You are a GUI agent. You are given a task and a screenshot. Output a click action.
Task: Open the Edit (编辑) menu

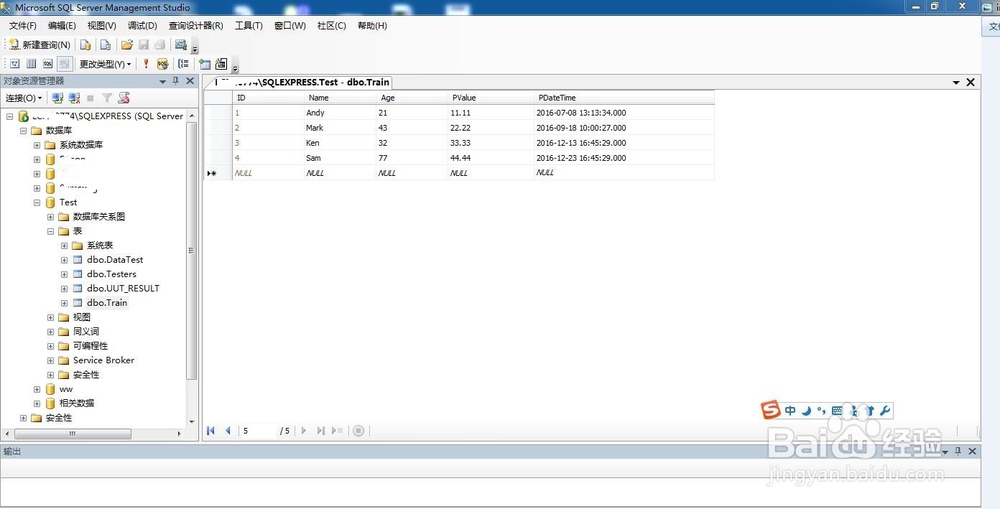click(x=62, y=26)
